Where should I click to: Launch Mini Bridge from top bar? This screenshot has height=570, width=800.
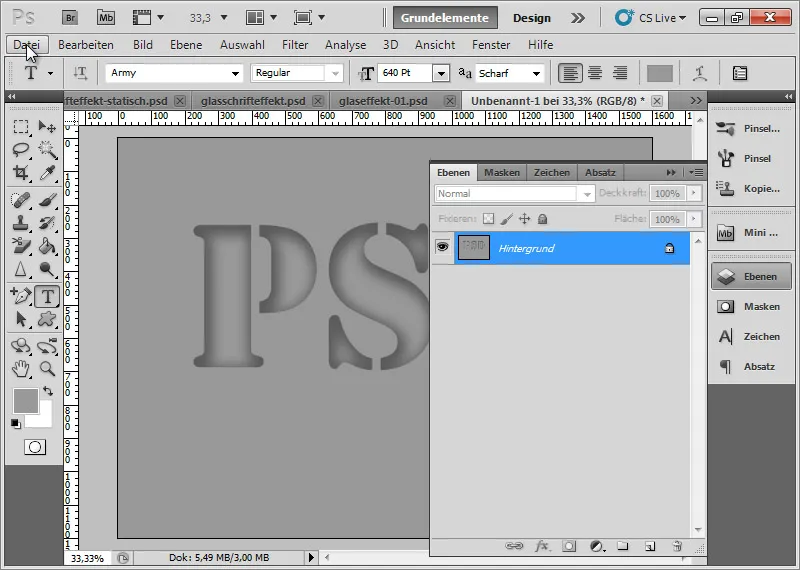click(x=106, y=18)
